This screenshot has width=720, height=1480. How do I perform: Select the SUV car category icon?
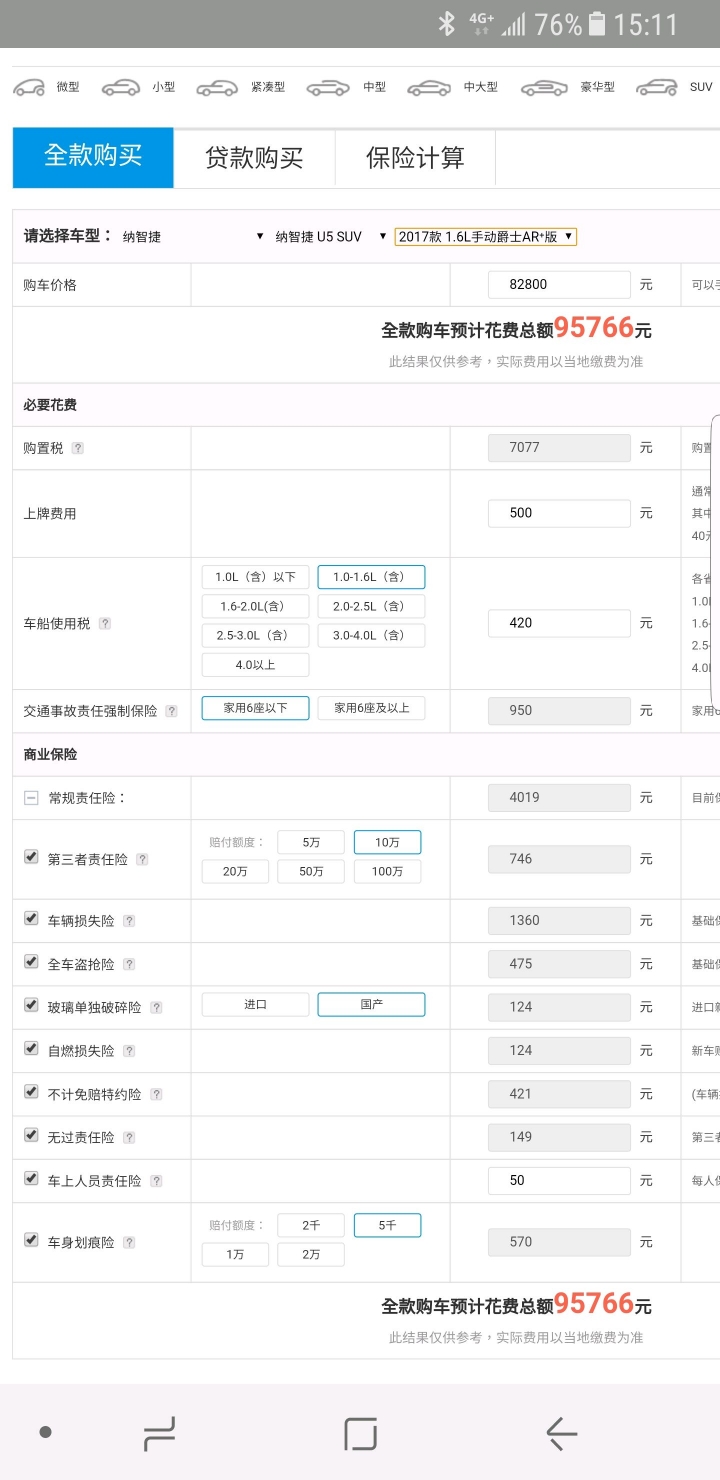coord(656,87)
